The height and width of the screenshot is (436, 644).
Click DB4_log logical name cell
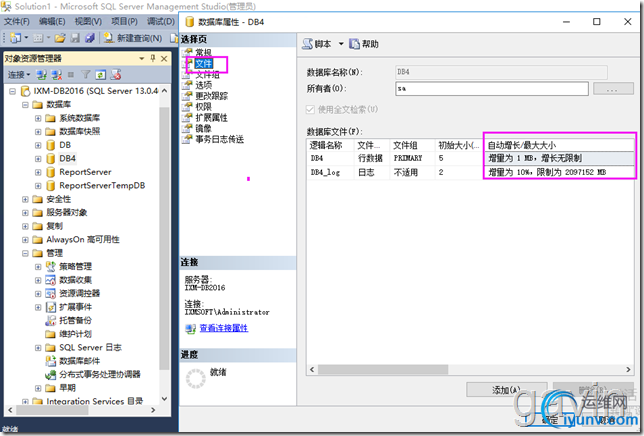pyautogui.click(x=330, y=172)
